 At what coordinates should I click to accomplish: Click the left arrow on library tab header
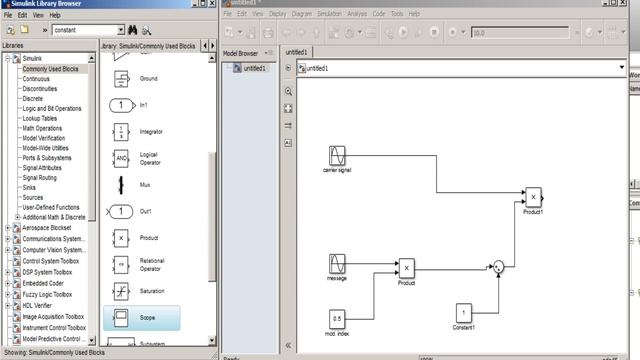[205, 46]
